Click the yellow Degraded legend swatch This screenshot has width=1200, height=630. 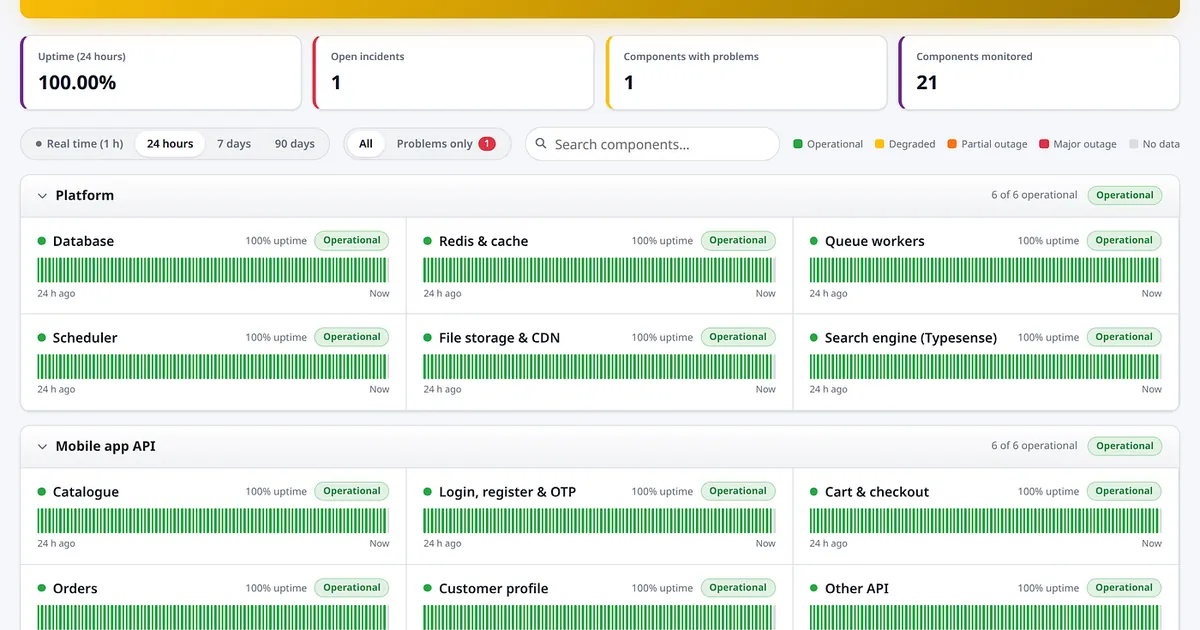pos(880,144)
